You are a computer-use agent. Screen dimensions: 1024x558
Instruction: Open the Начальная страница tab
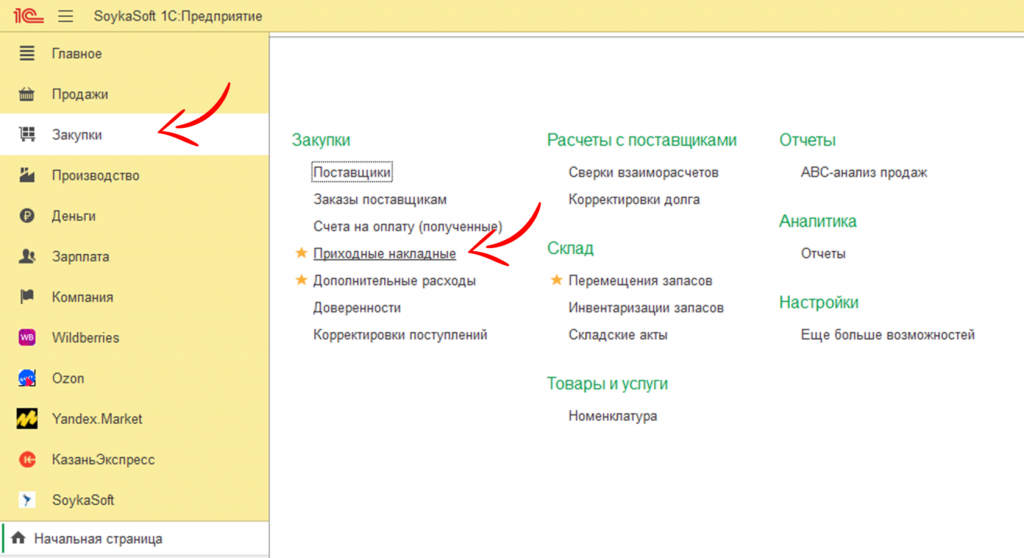pyautogui.click(x=97, y=539)
